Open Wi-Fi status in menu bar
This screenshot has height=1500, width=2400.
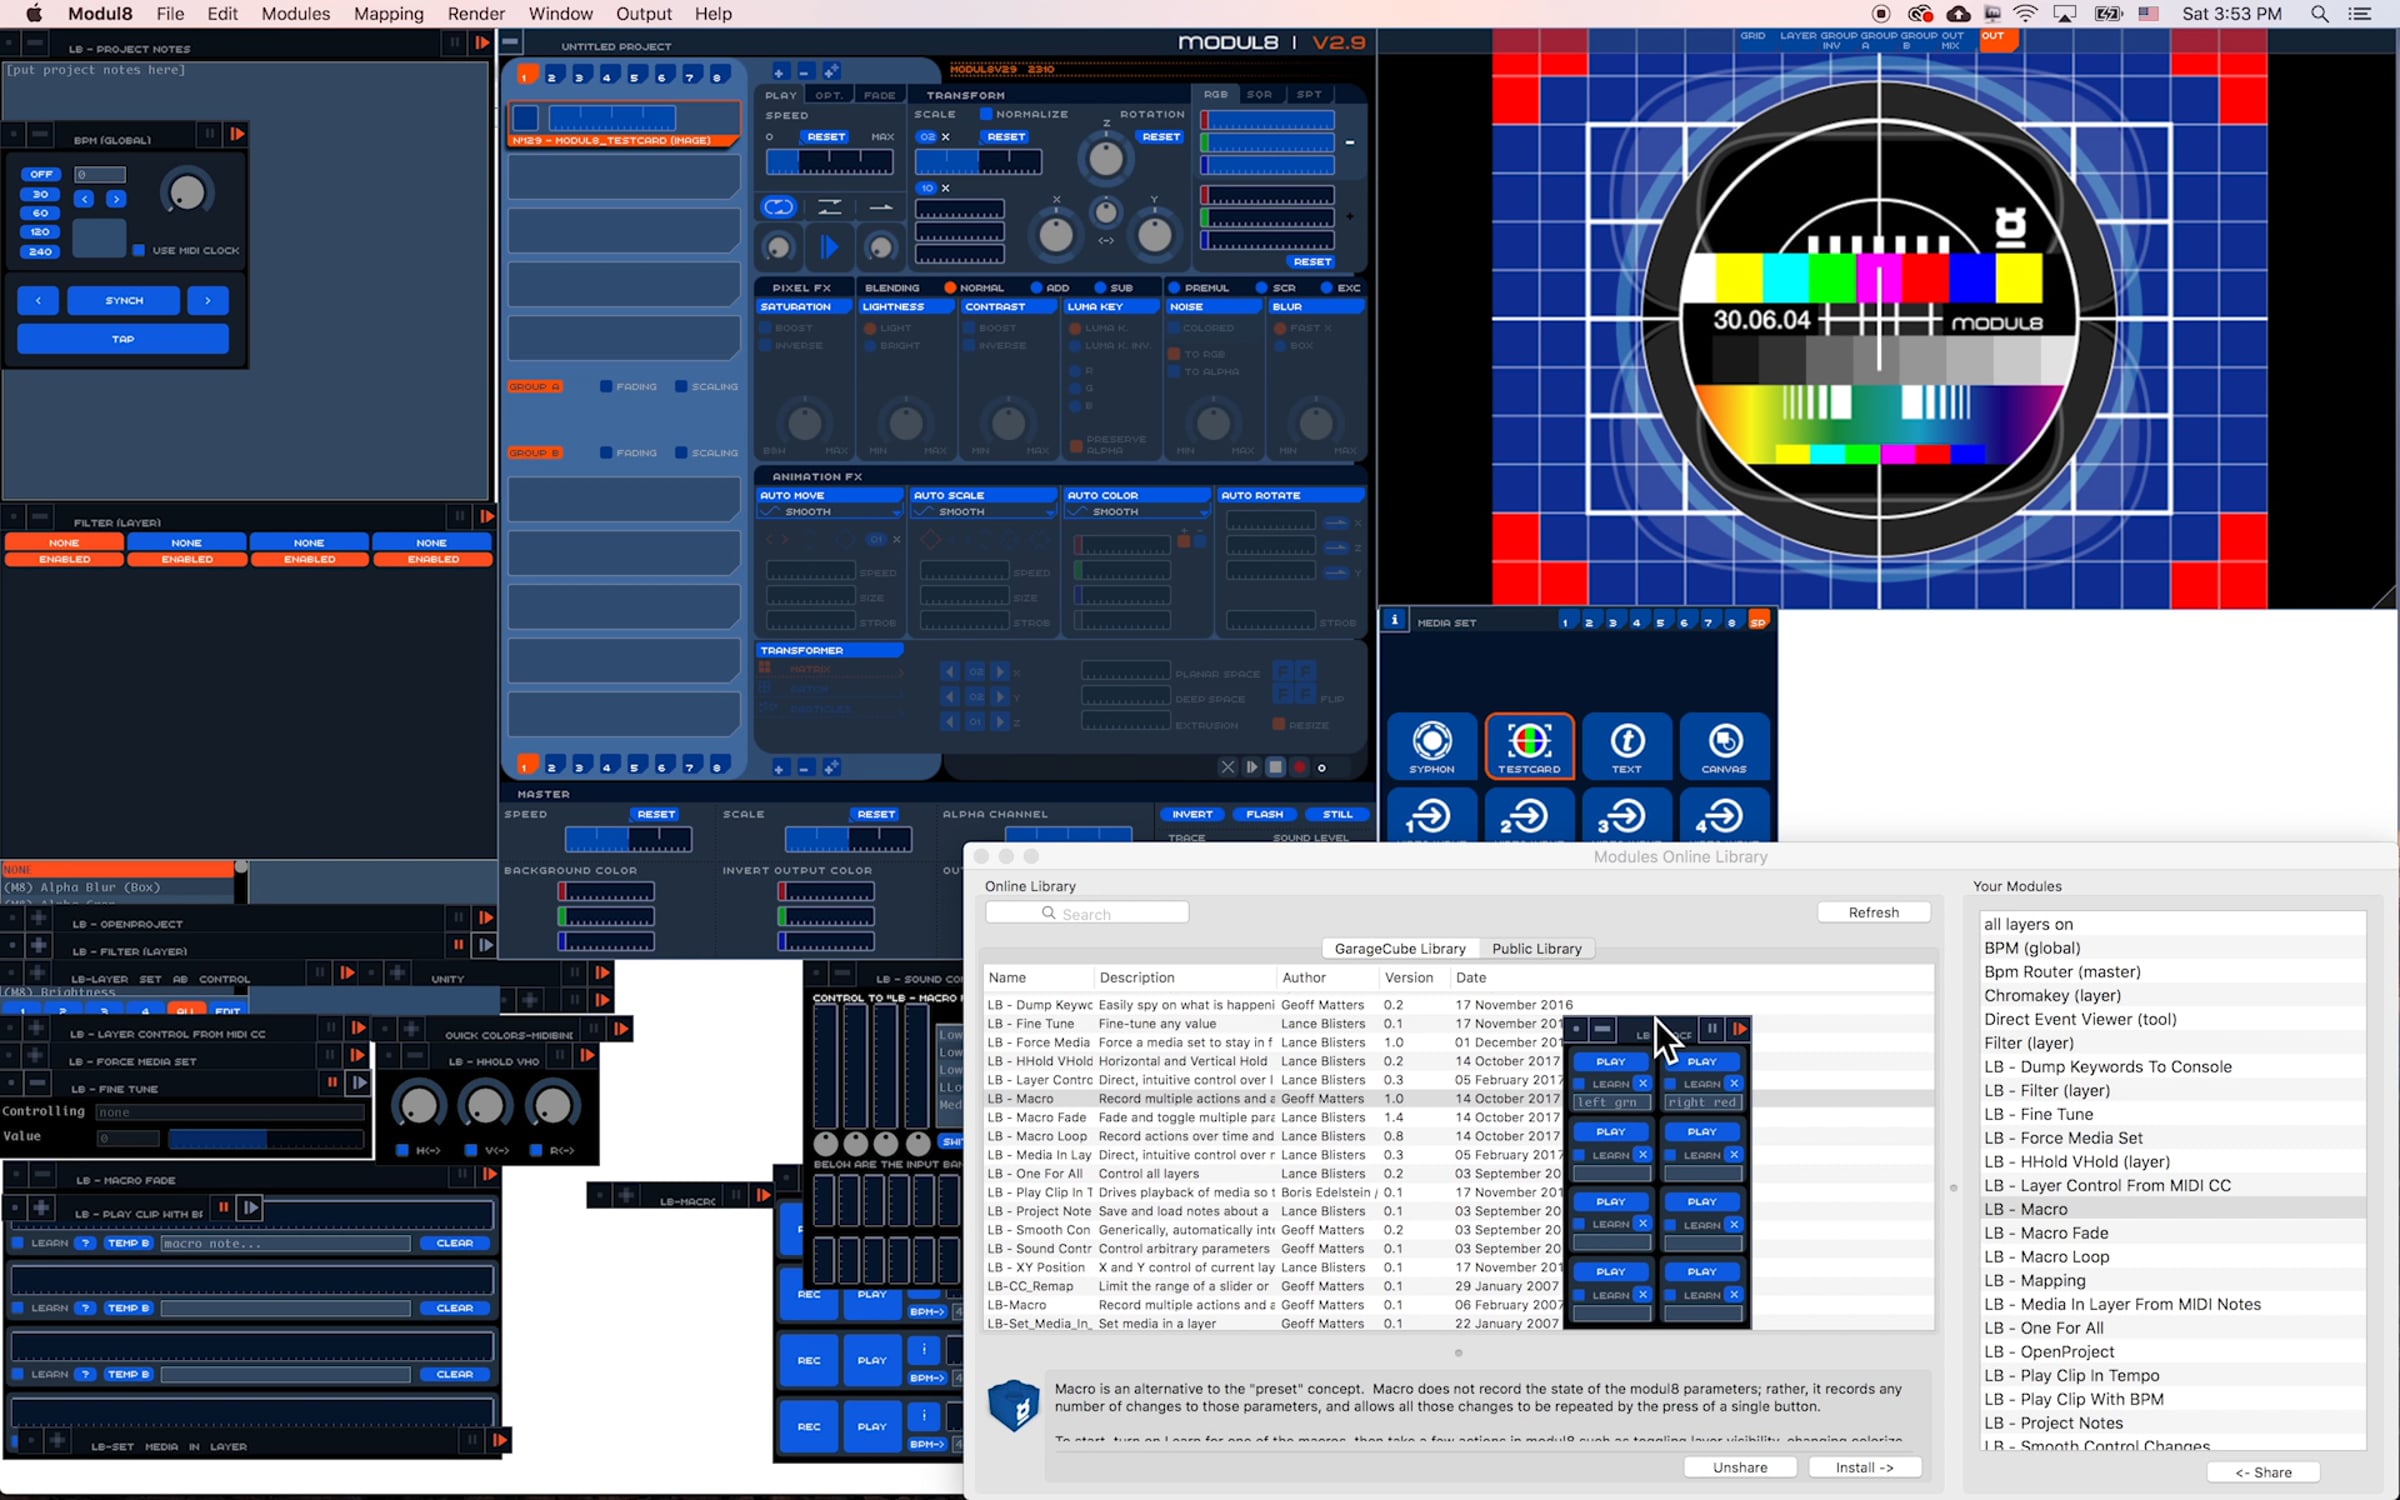point(2025,14)
